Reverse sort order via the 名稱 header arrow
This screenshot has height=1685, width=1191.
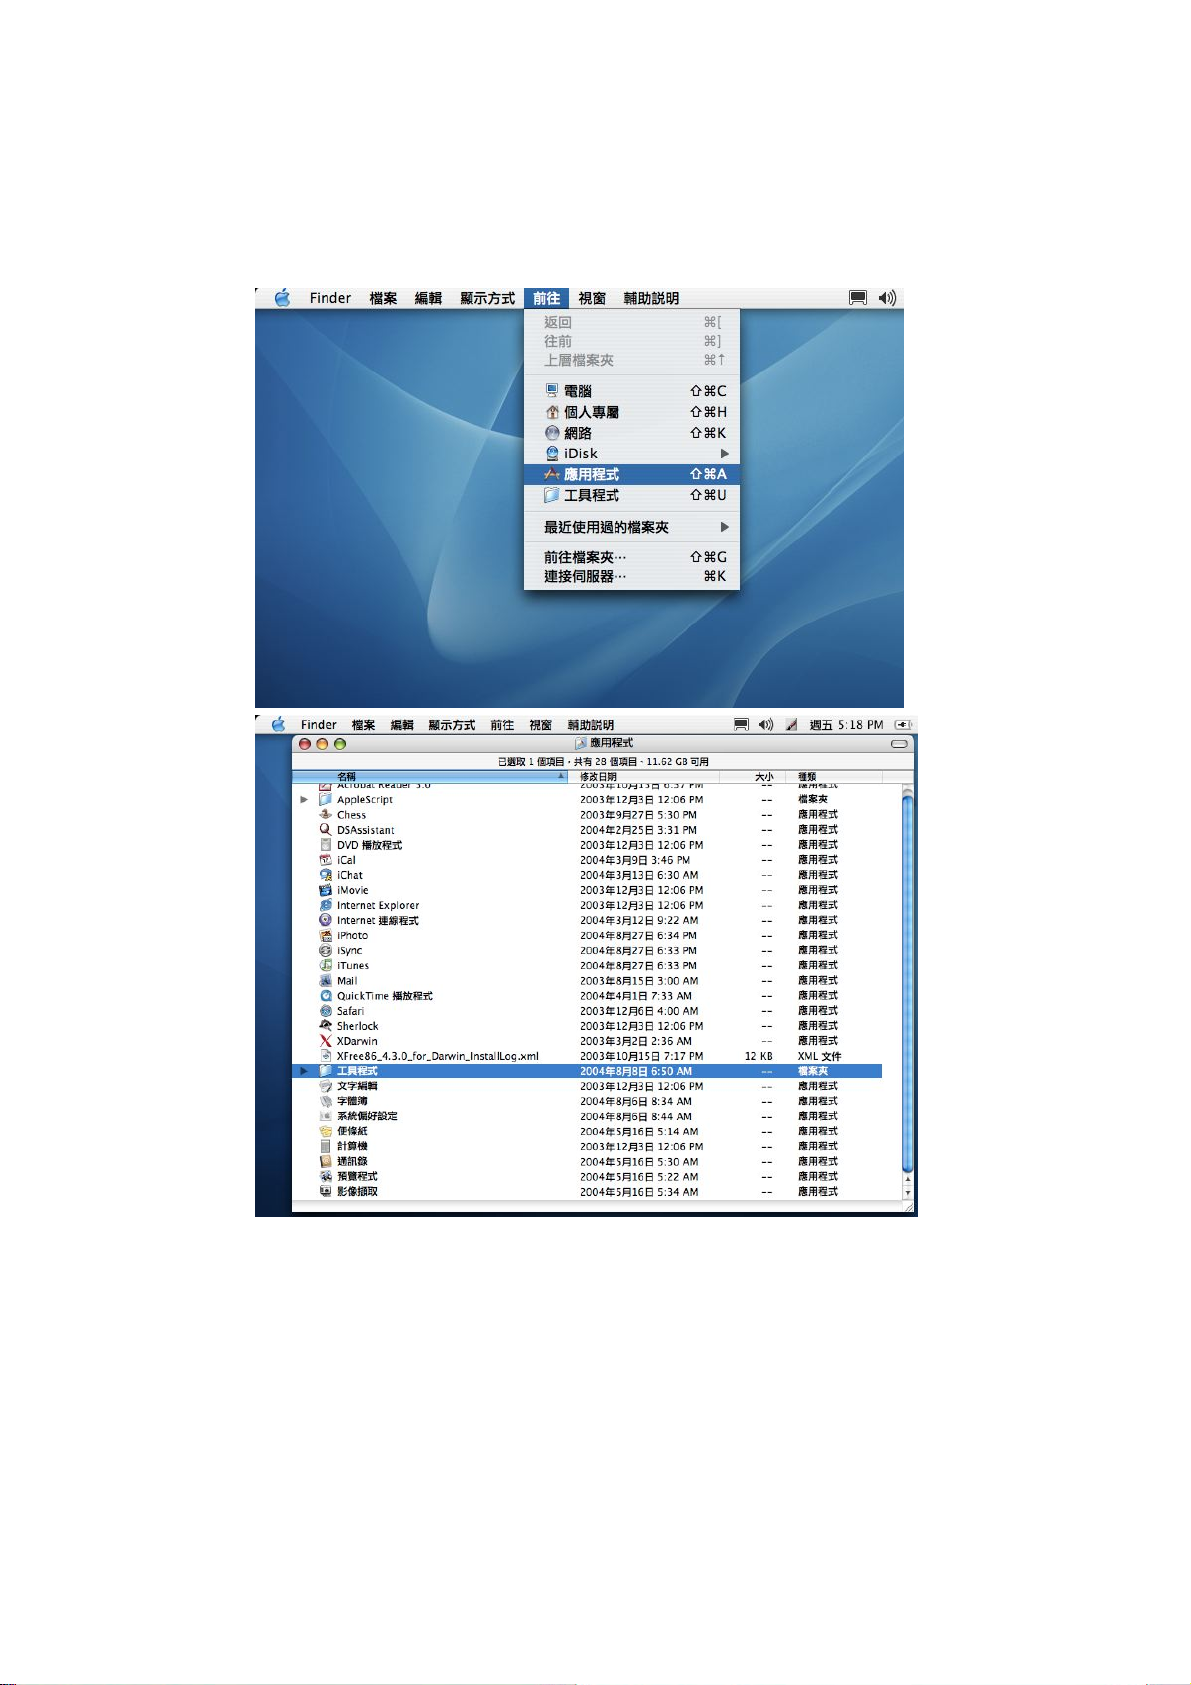pos(560,776)
